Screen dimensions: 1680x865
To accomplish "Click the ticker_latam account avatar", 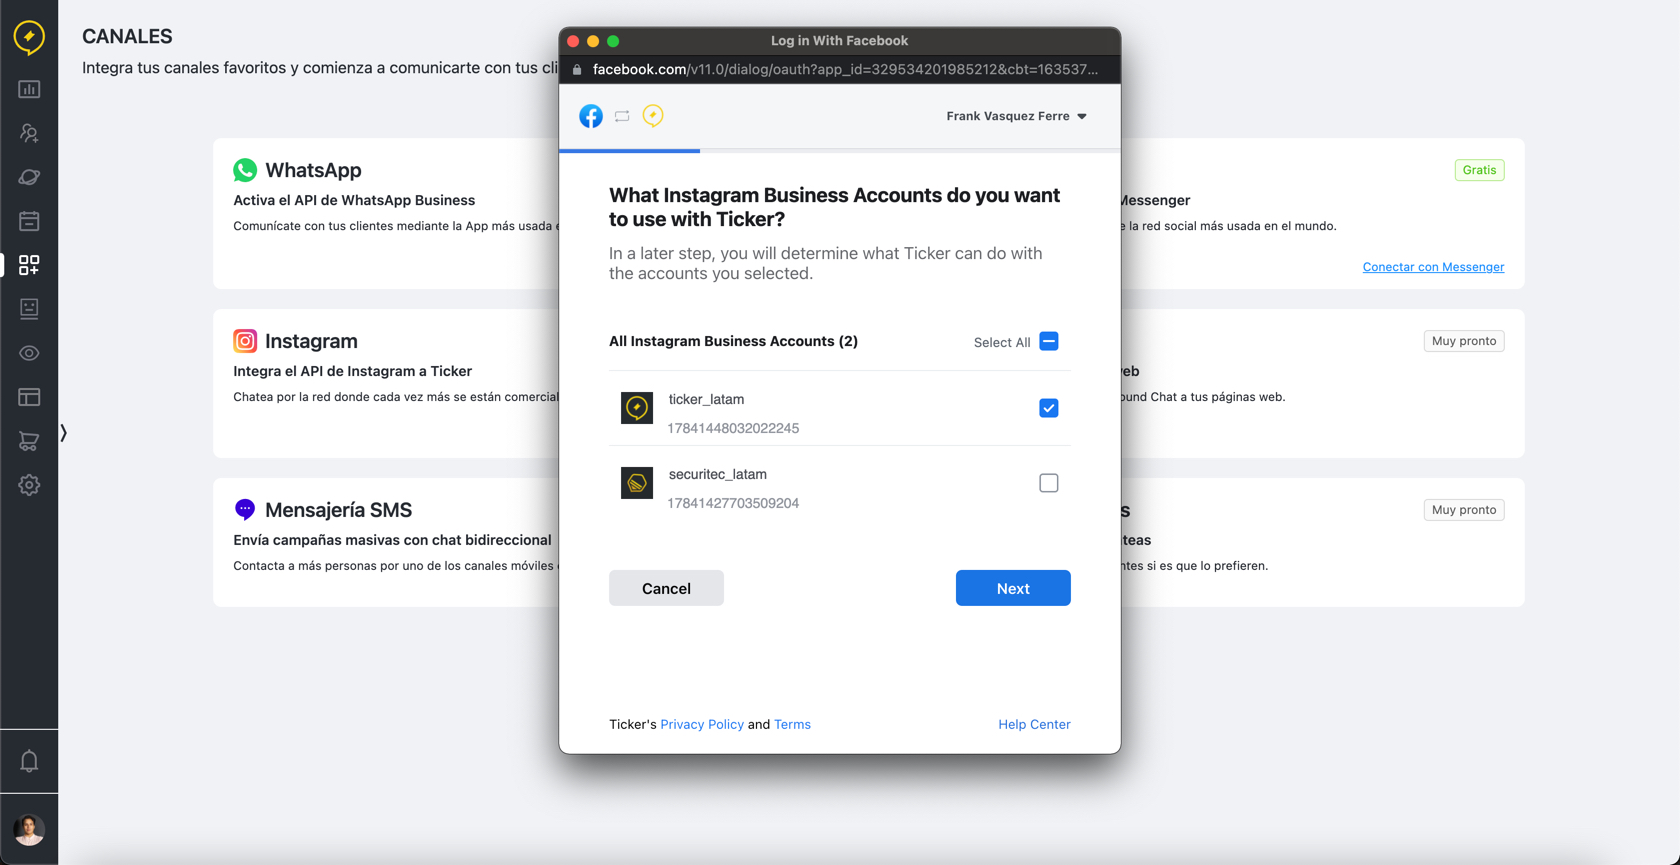I will (x=637, y=408).
